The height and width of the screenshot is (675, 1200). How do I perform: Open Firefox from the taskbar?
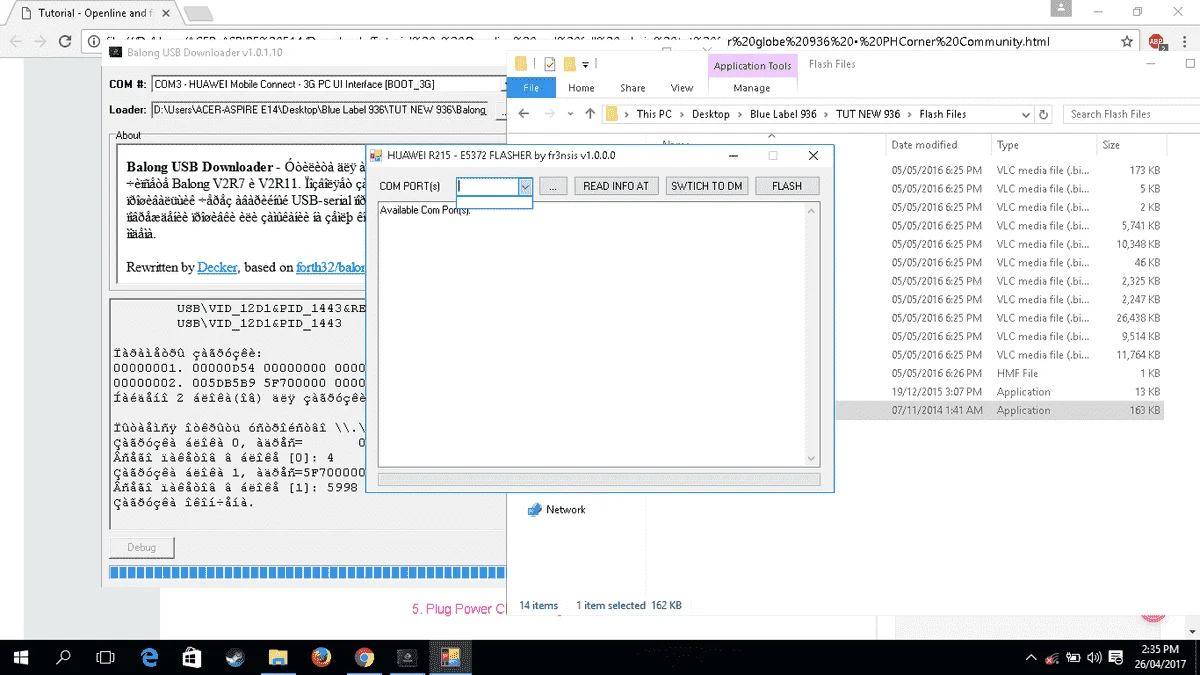pyautogui.click(x=321, y=657)
